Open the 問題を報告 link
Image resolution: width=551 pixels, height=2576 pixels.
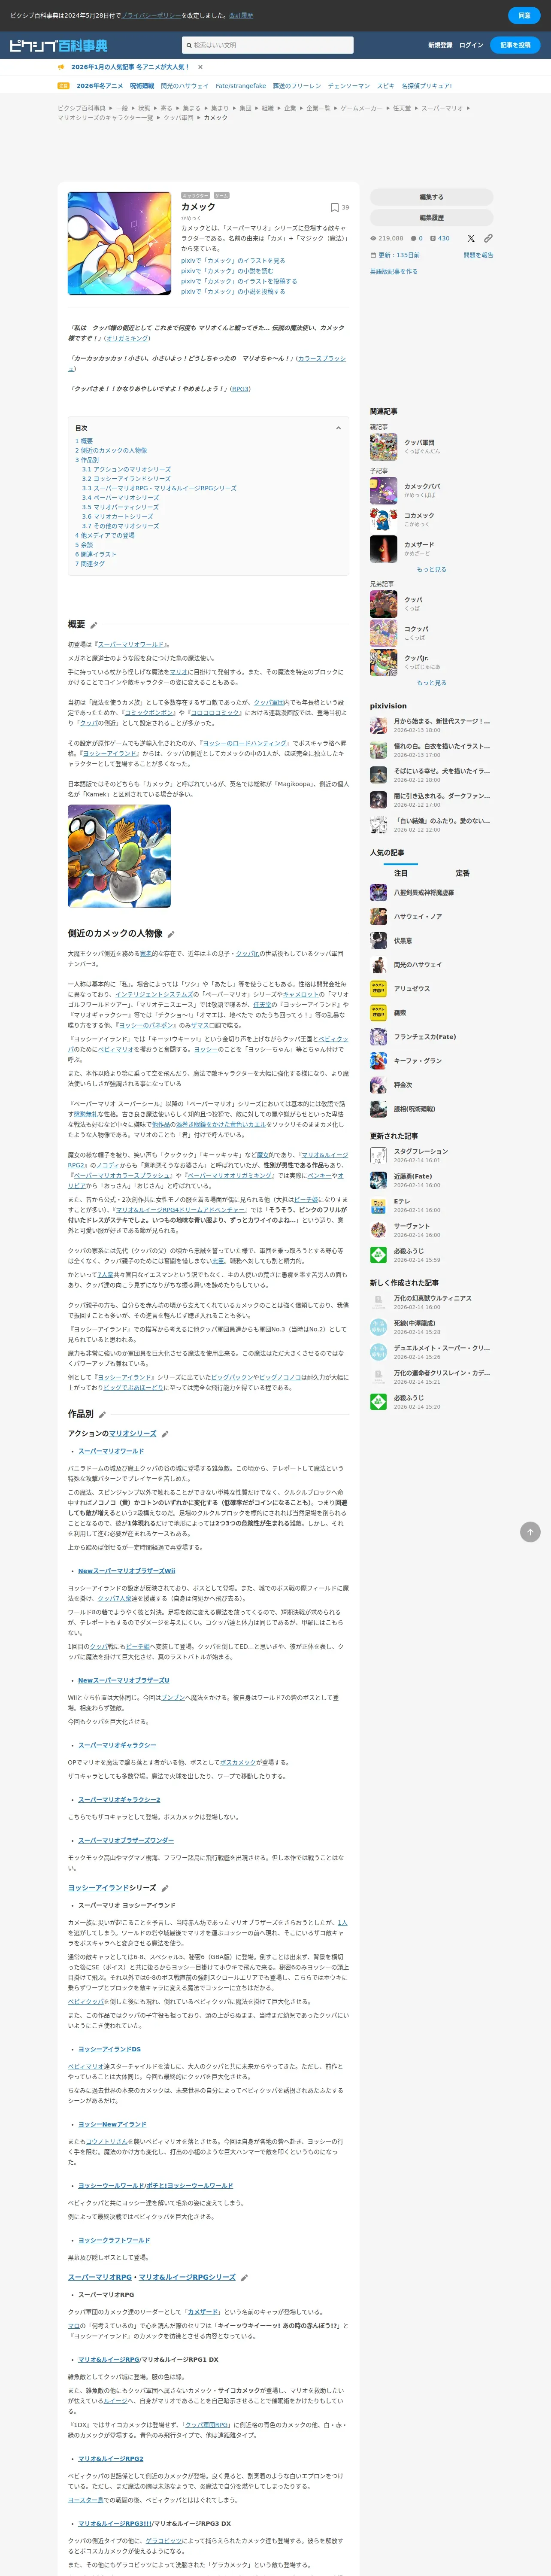point(478,255)
